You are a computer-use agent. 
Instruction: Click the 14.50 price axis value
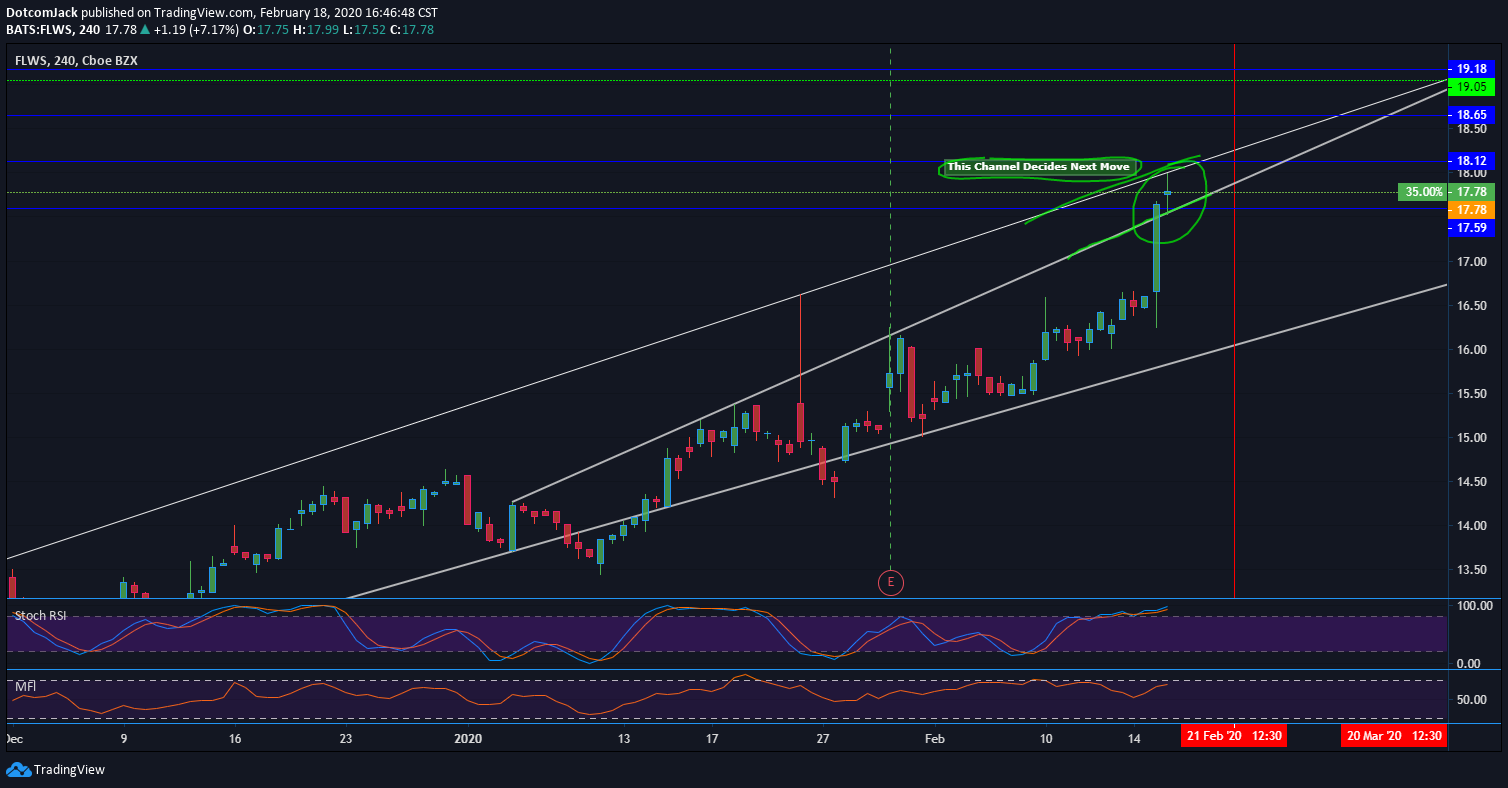1470,481
